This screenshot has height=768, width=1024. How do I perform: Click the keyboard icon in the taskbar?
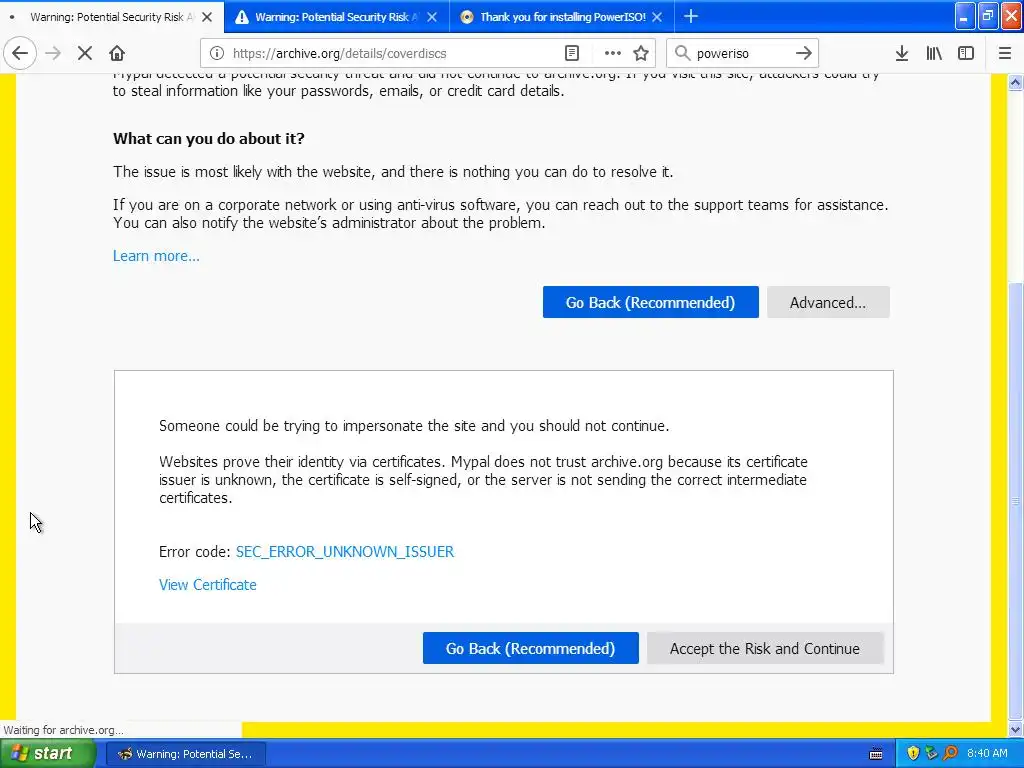(876, 754)
